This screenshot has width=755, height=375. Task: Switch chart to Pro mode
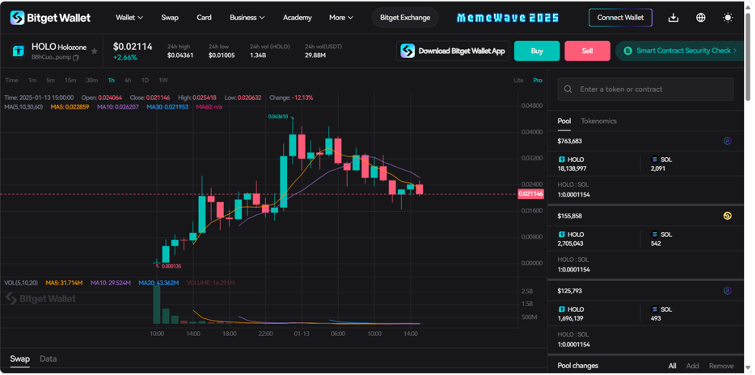coord(537,80)
